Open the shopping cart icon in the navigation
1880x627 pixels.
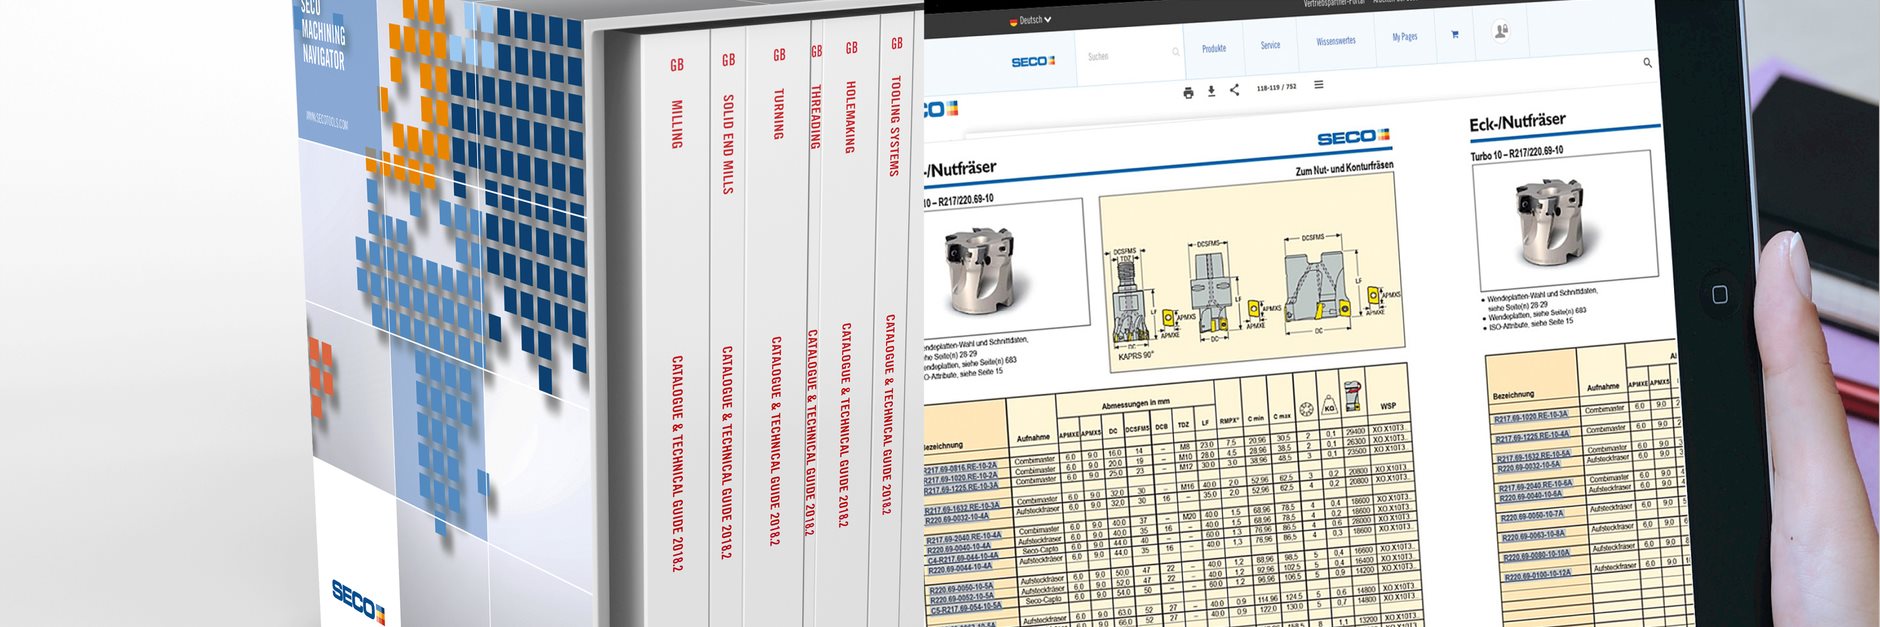point(1455,34)
